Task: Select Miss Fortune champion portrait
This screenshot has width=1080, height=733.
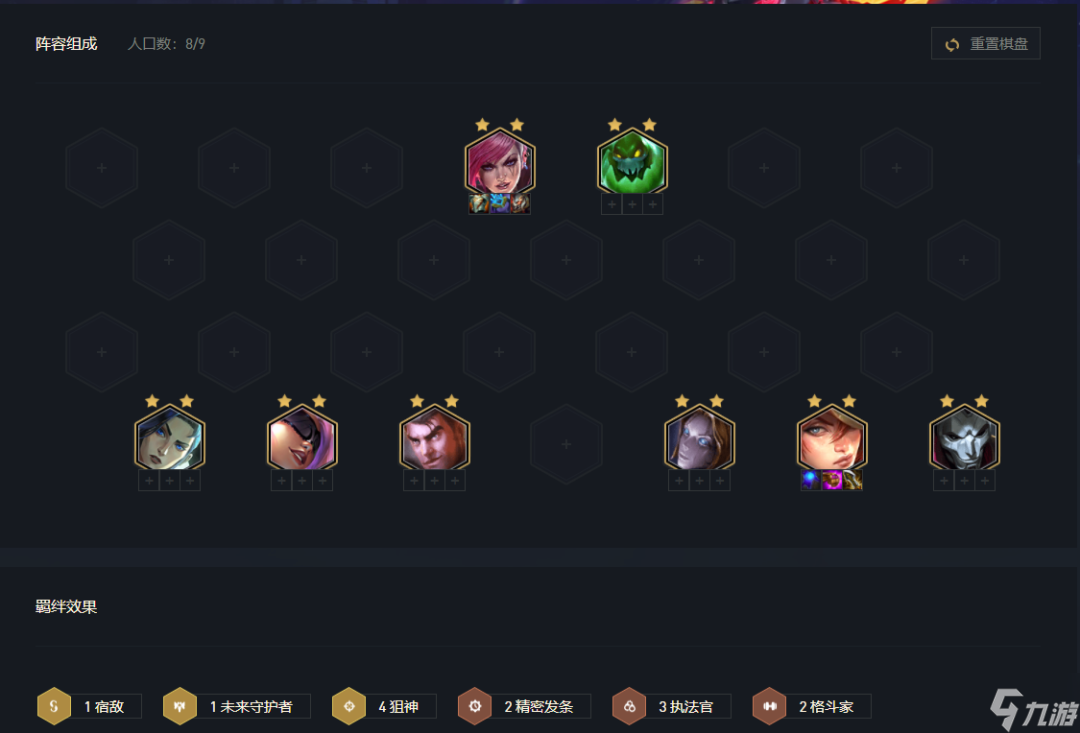Action: pos(831,439)
